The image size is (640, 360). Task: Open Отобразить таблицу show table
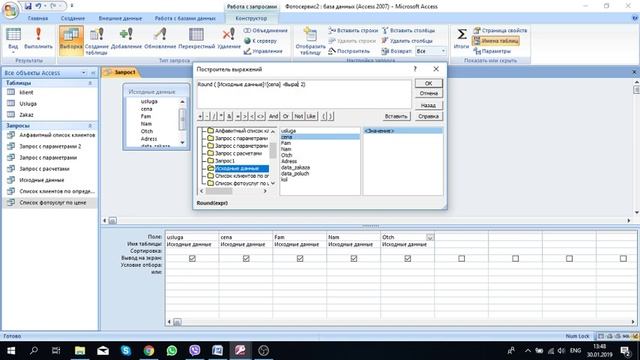[x=310, y=41]
